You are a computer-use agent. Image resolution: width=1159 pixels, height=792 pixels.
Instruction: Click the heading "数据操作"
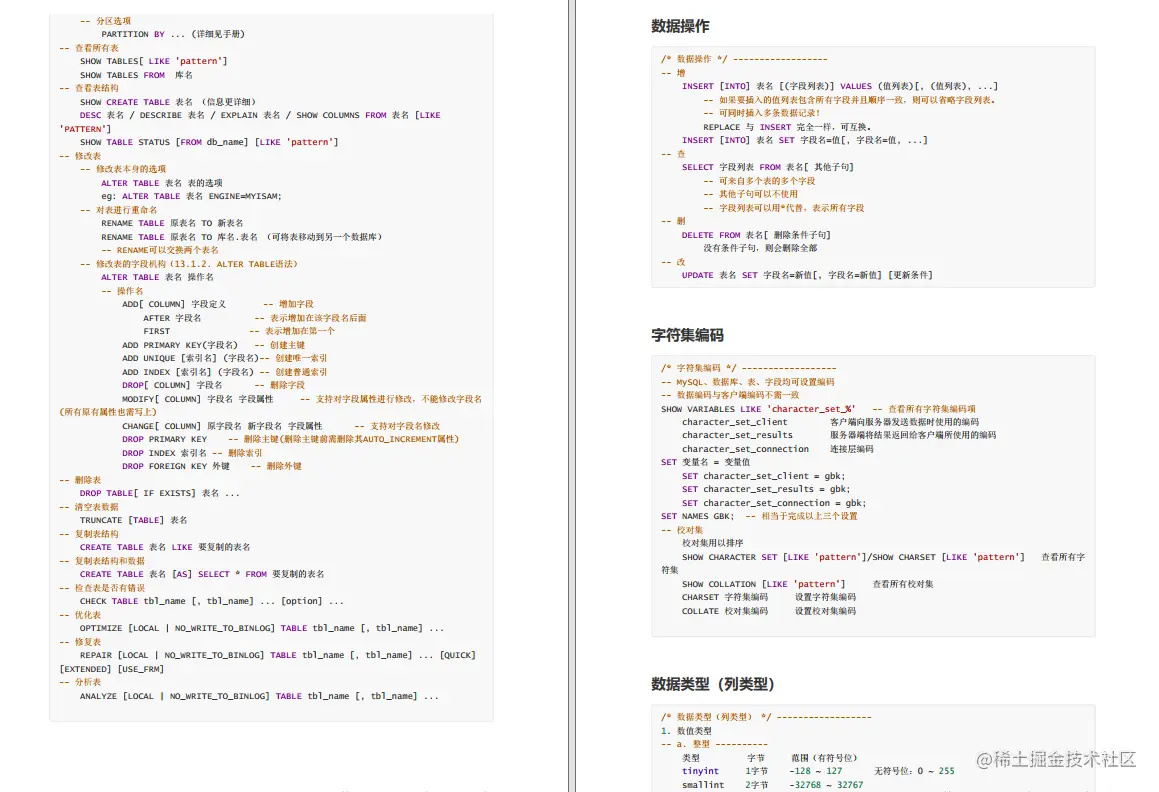[x=680, y=27]
